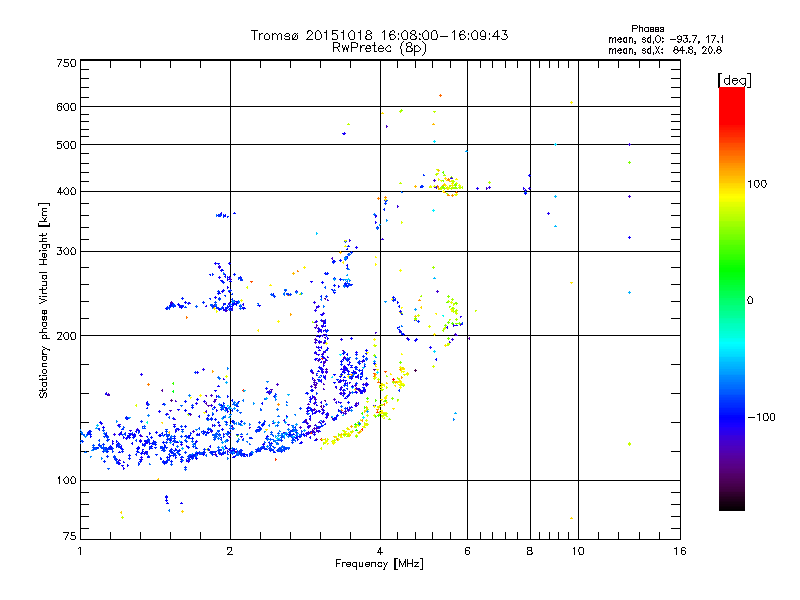This screenshot has height=600, width=800.
Task: Click the small blue echo cluster near 350 km
Action: pyautogui.click(x=224, y=215)
